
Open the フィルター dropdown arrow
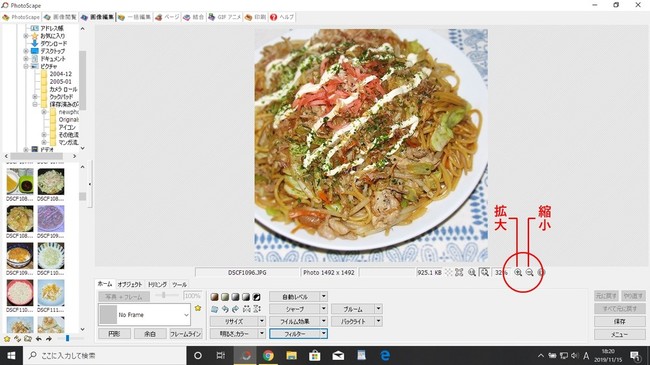pyautogui.click(x=324, y=333)
